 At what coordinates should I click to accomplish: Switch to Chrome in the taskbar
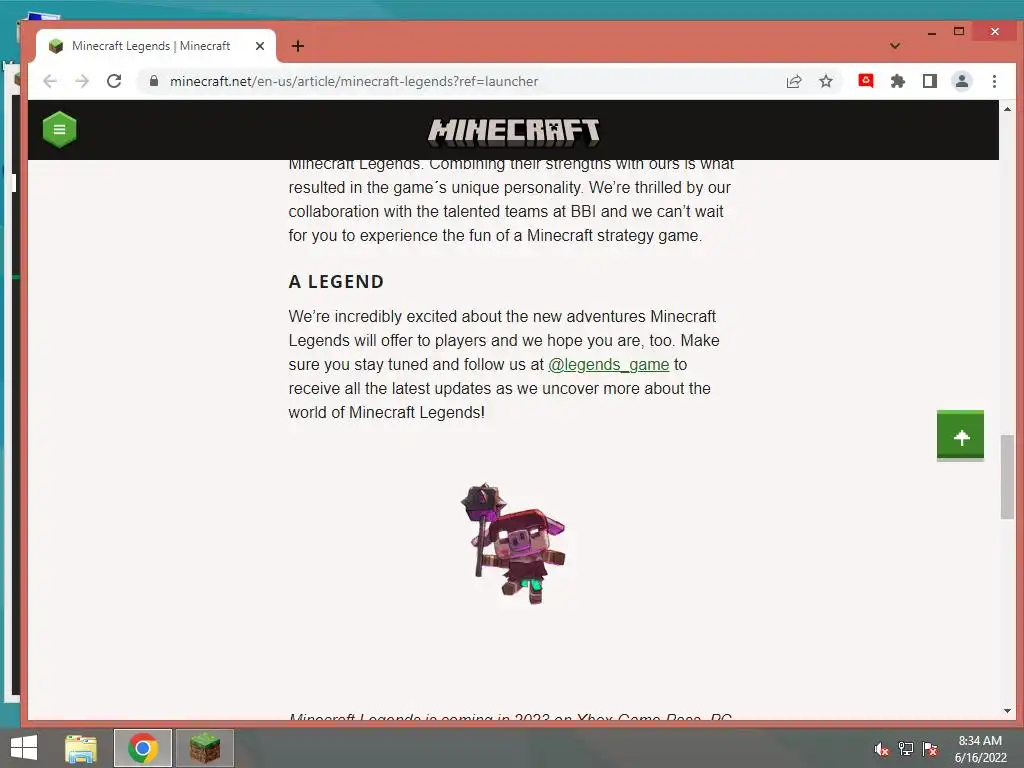pyautogui.click(x=143, y=748)
